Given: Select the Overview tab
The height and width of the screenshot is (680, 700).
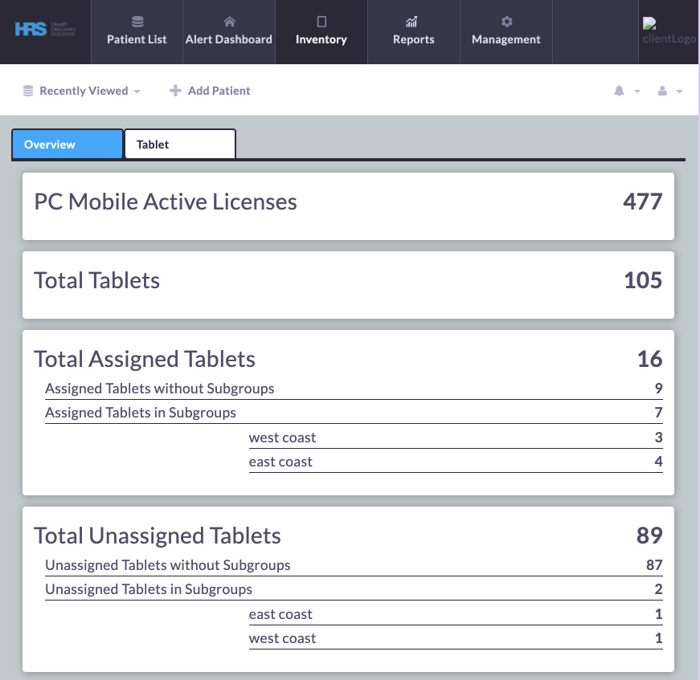Looking at the screenshot, I should click(x=67, y=144).
